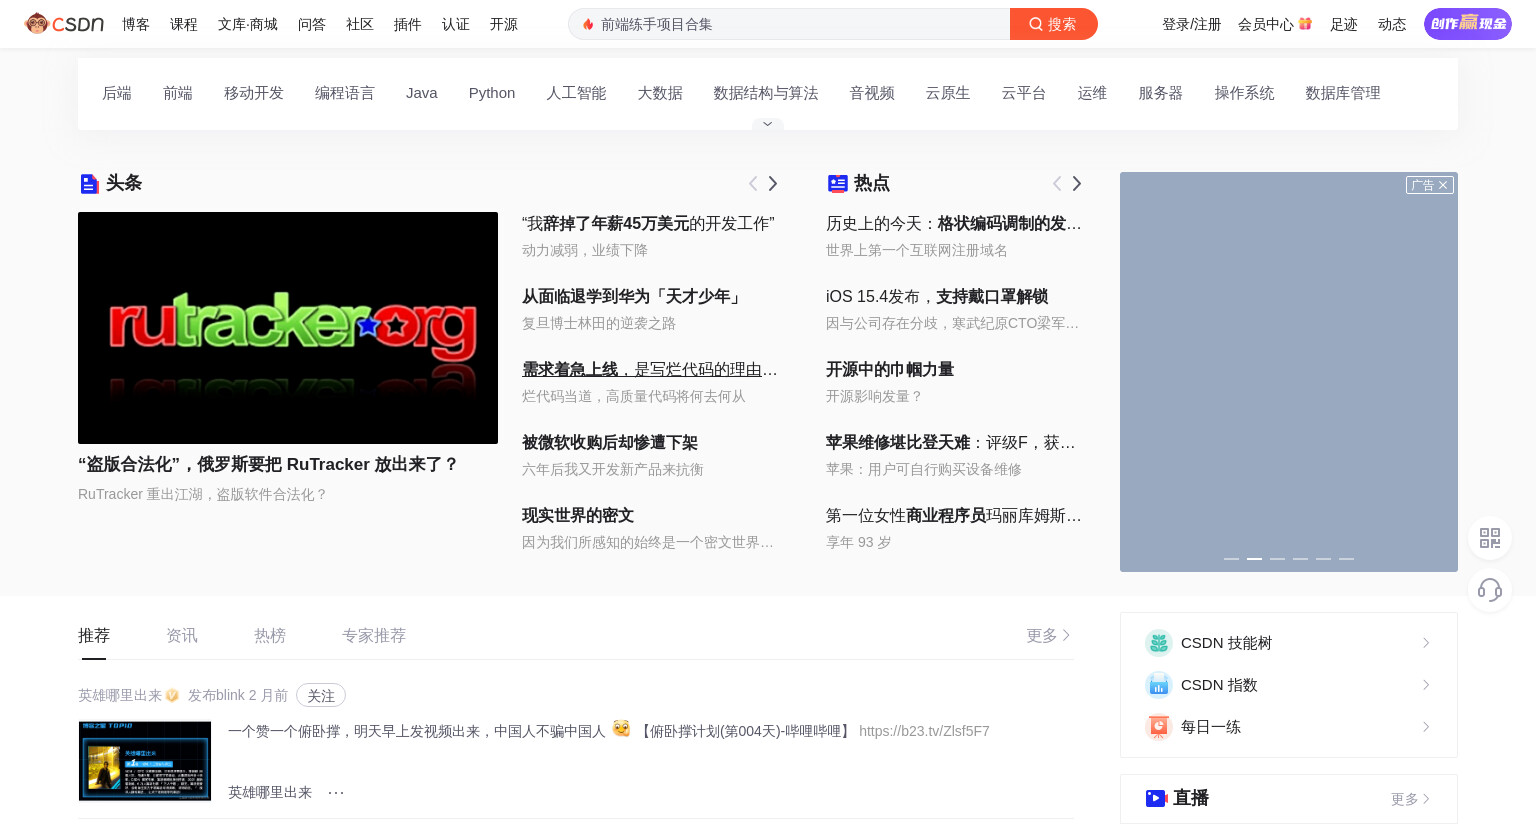1536x824 pixels.
Task: Select the 数据库管理 category
Action: [1343, 93]
